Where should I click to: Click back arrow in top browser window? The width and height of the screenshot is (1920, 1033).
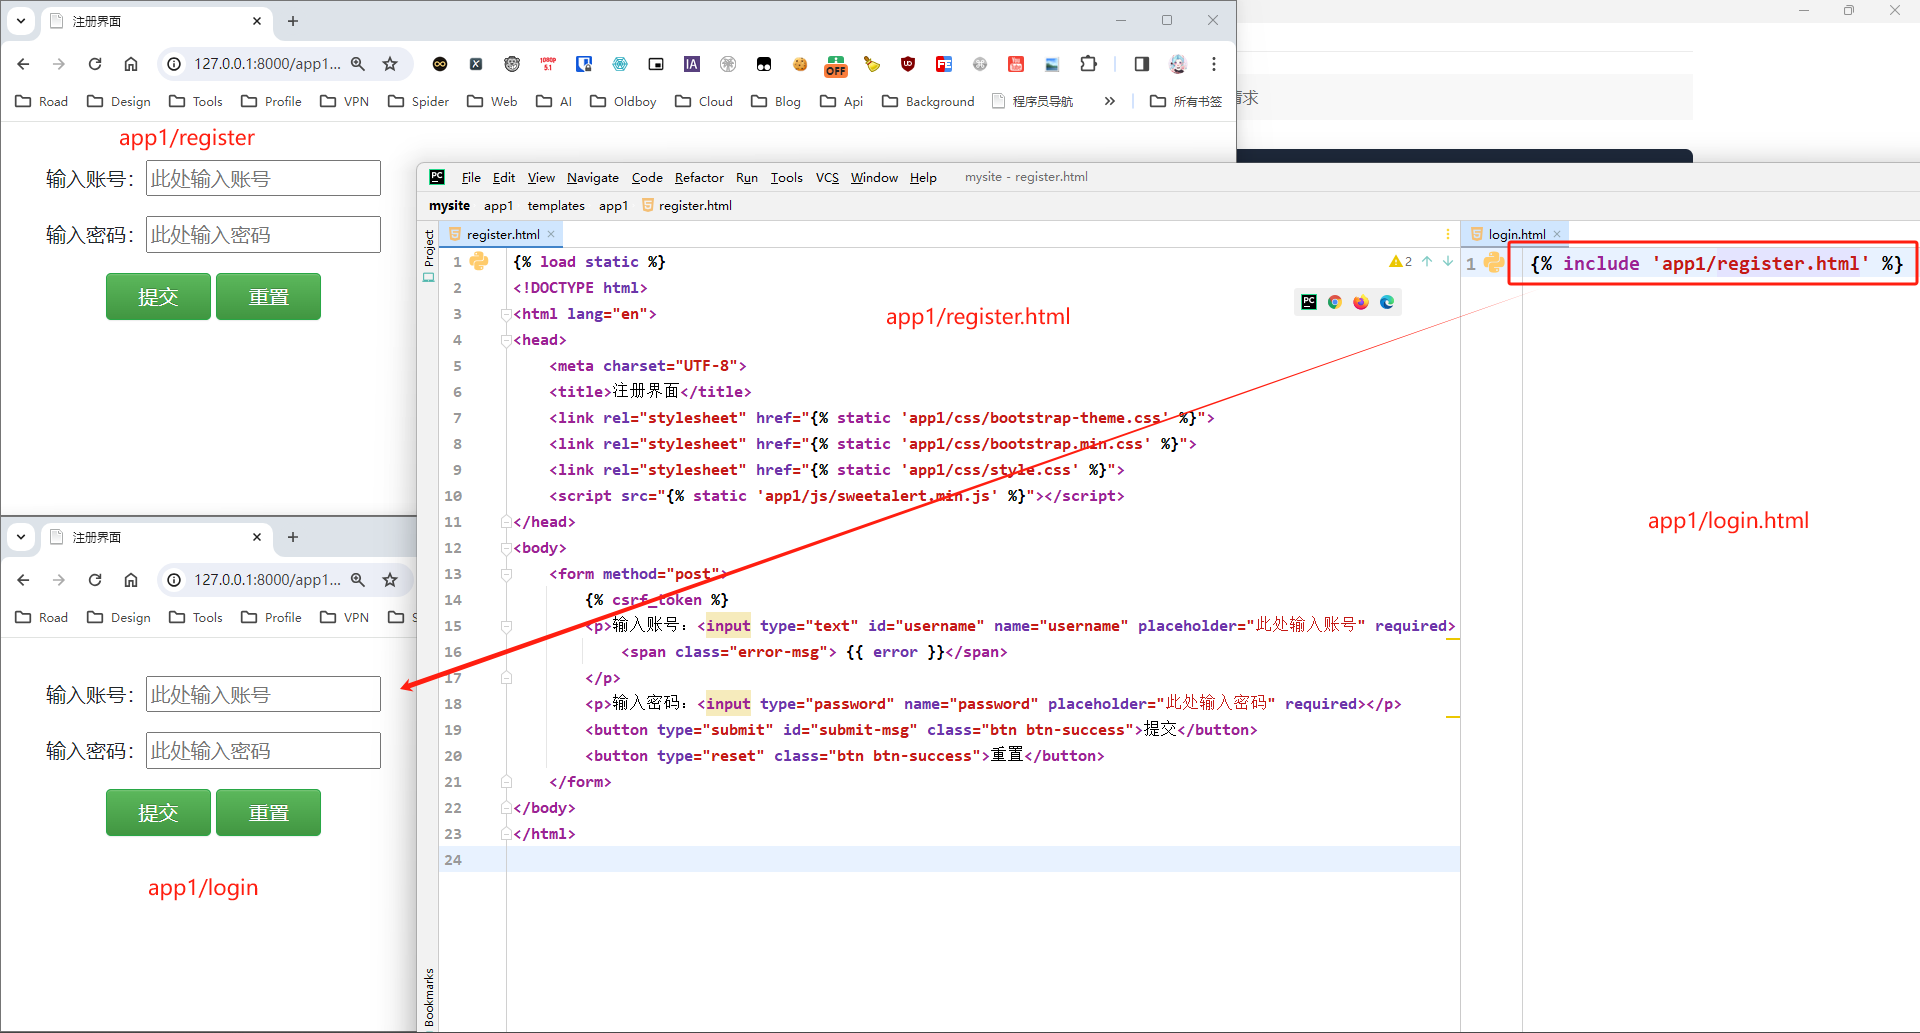pos(23,64)
